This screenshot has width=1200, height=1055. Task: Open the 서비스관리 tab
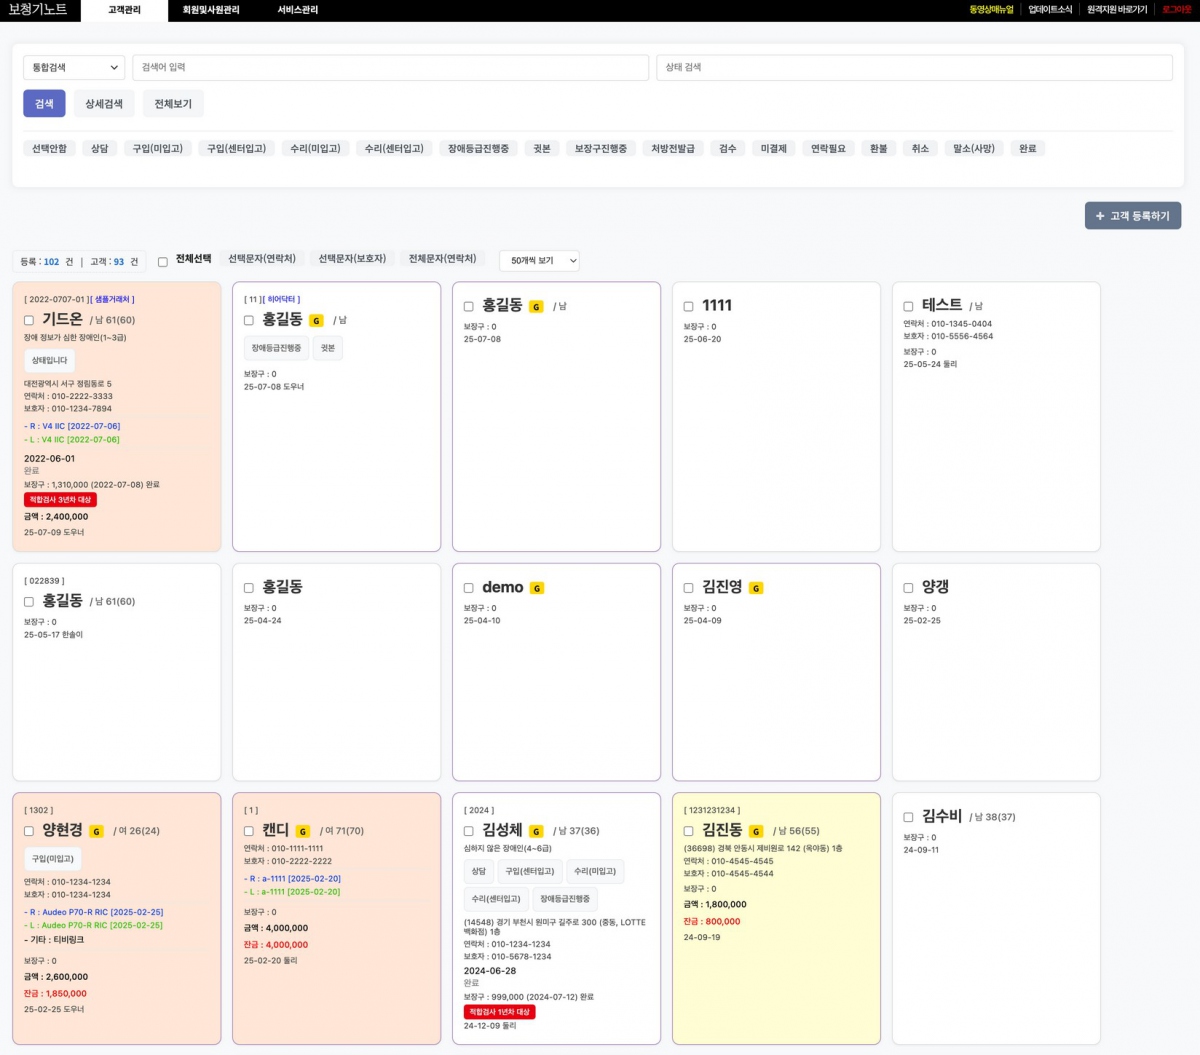[x=298, y=10]
